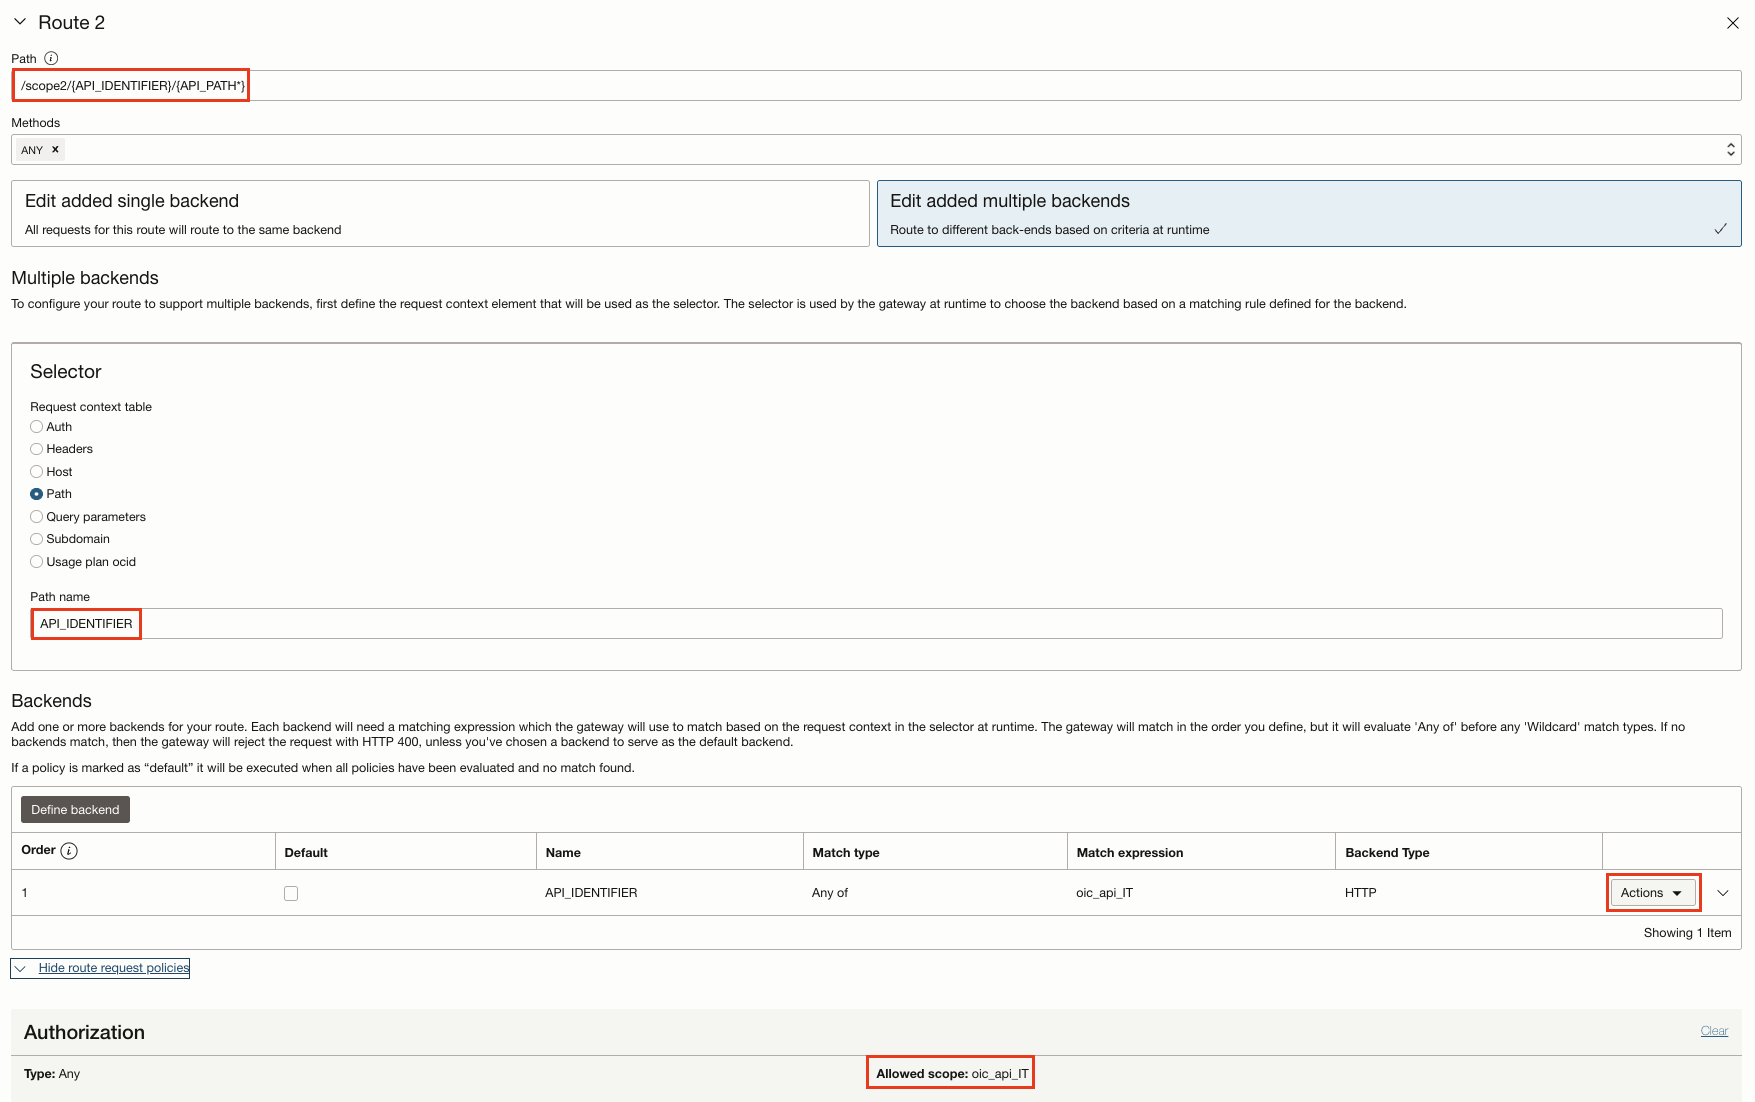Click the Path name input field

[900, 624]
